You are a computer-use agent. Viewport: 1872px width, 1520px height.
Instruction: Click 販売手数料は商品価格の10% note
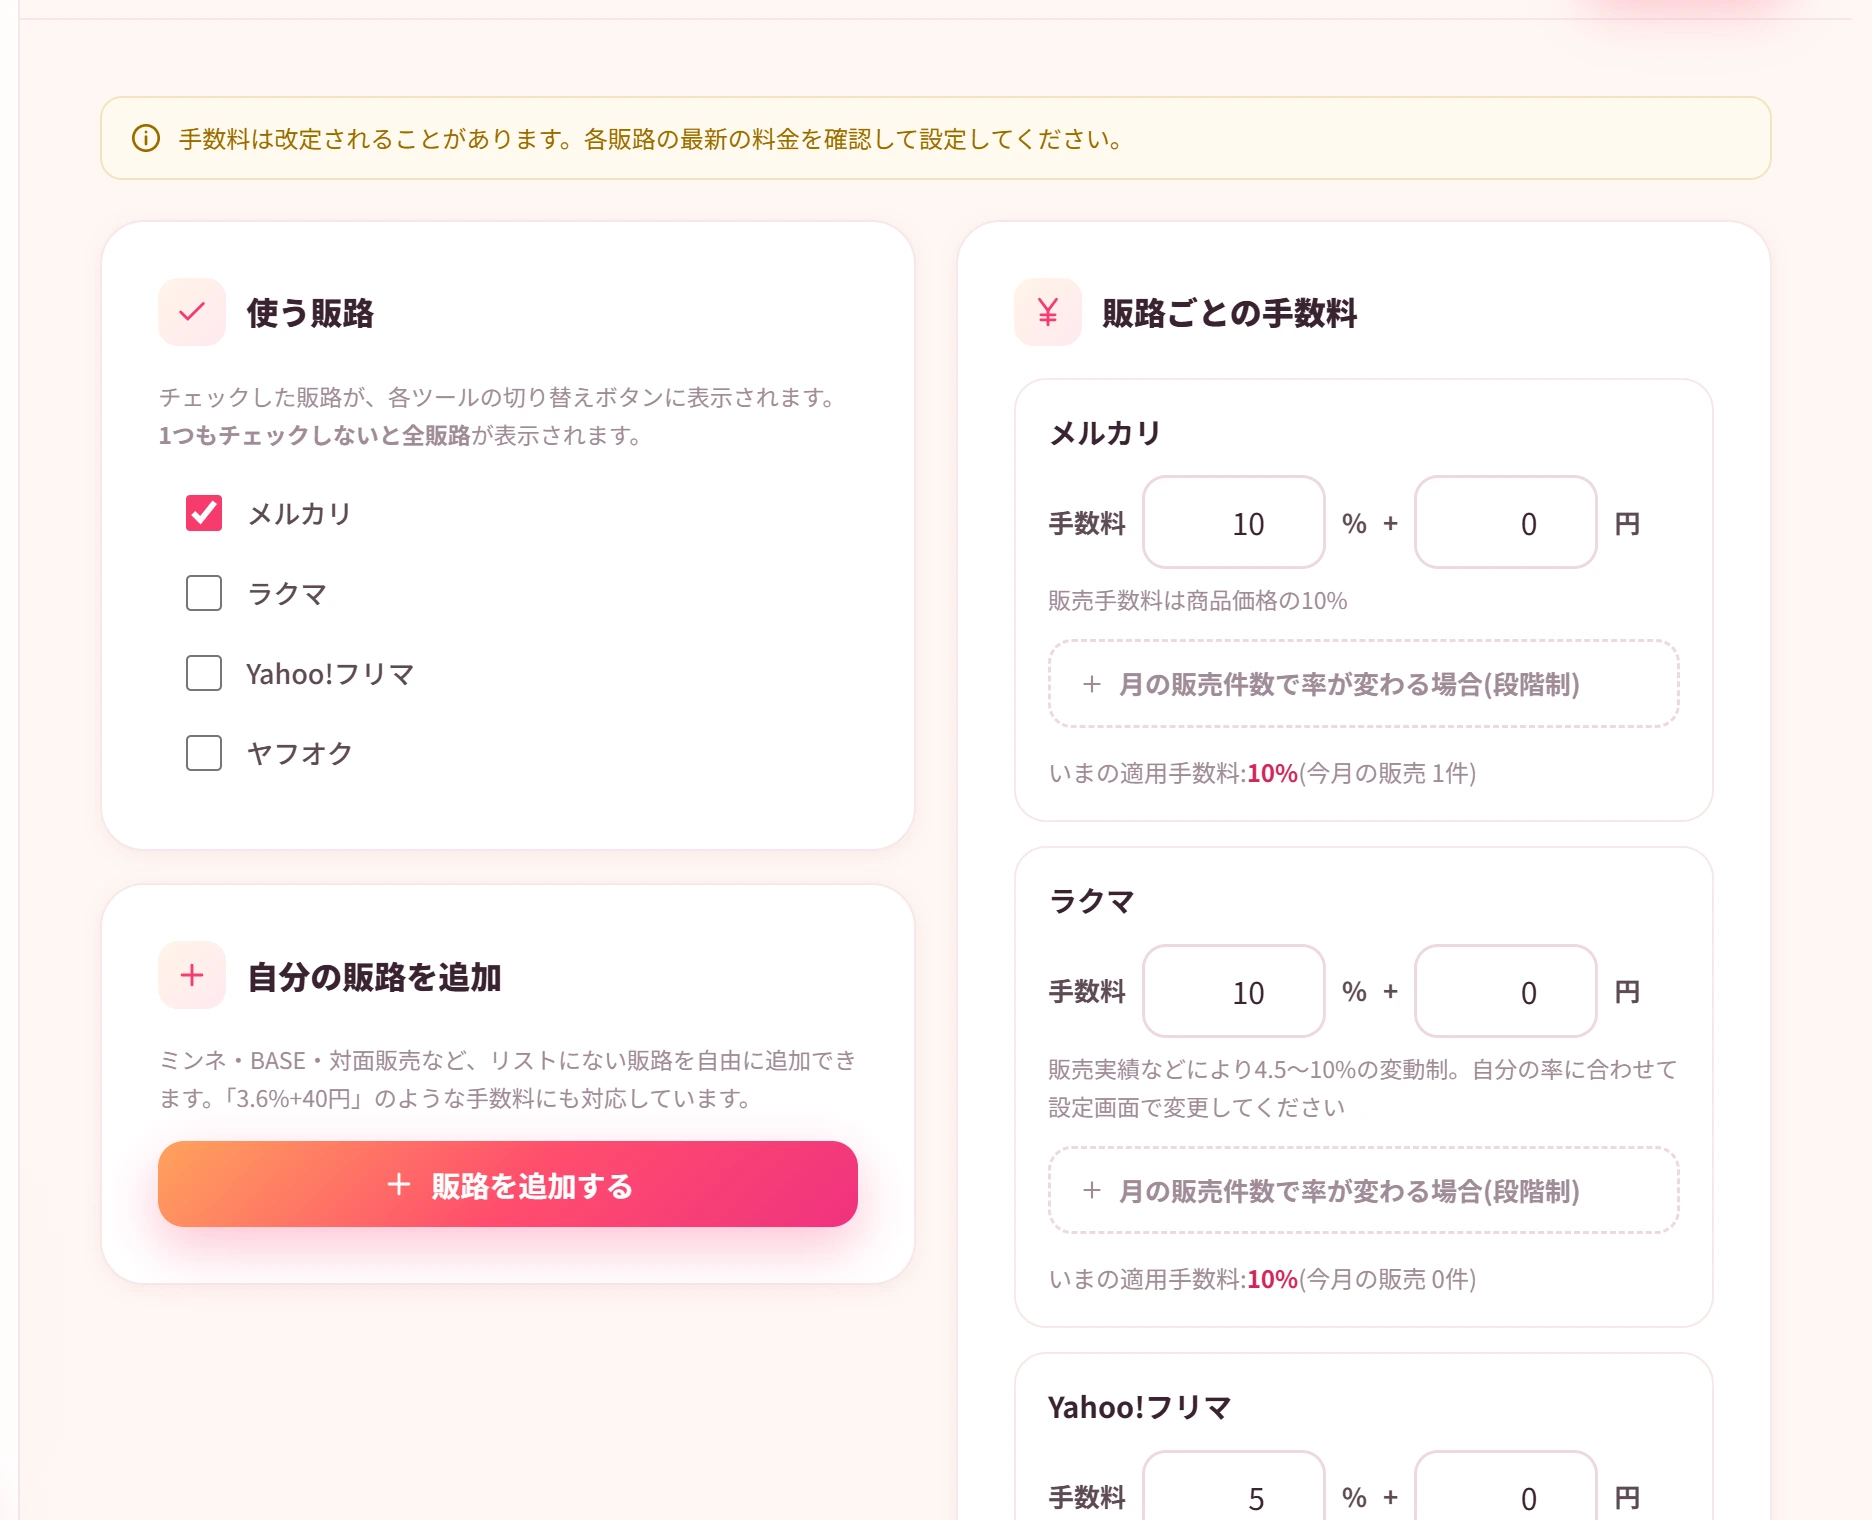click(x=1198, y=600)
